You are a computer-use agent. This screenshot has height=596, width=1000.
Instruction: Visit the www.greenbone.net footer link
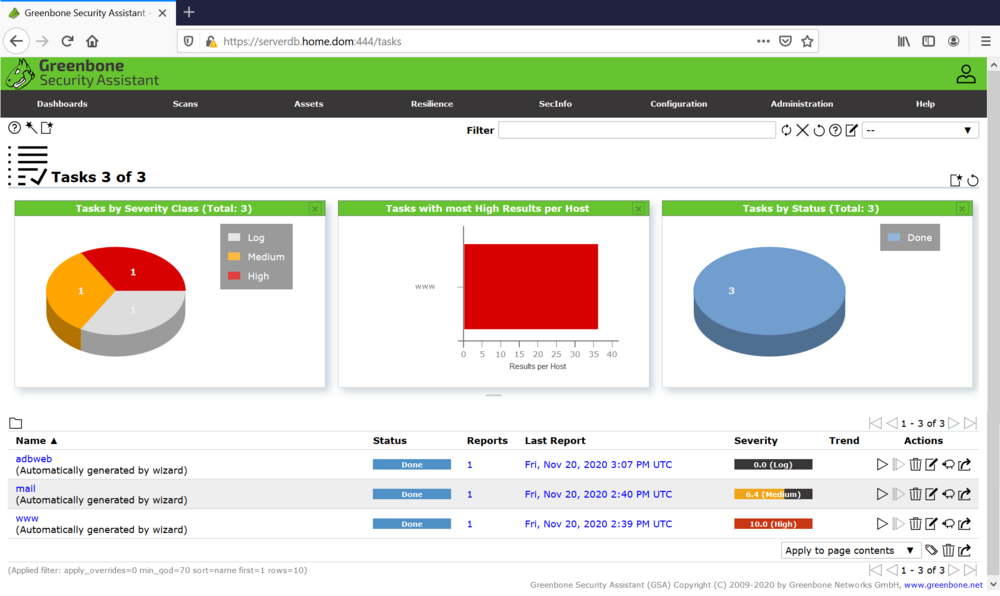[943, 585]
